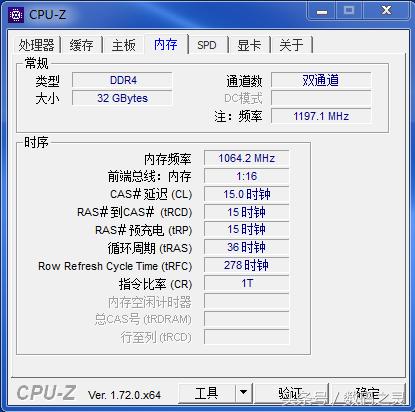This screenshot has height=412, width=415.
Task: Select the 主板 tab
Action: tap(124, 45)
